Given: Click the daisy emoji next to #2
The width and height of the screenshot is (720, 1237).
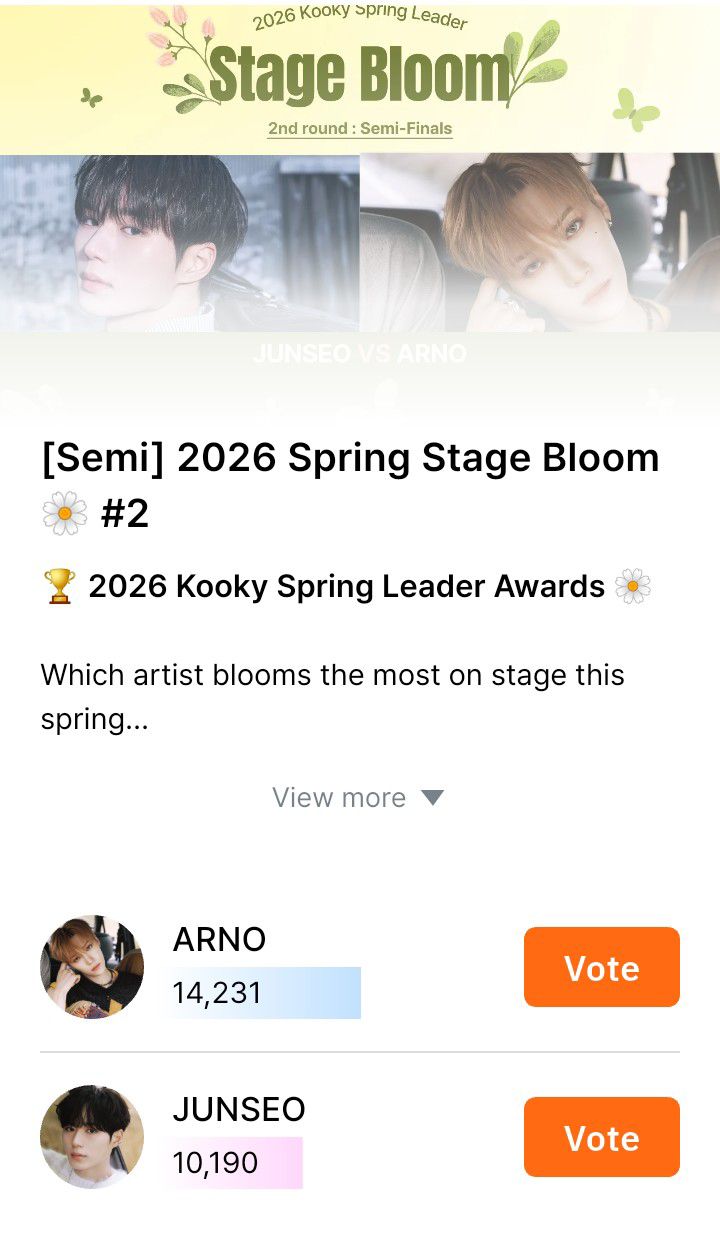Looking at the screenshot, I should [65, 514].
